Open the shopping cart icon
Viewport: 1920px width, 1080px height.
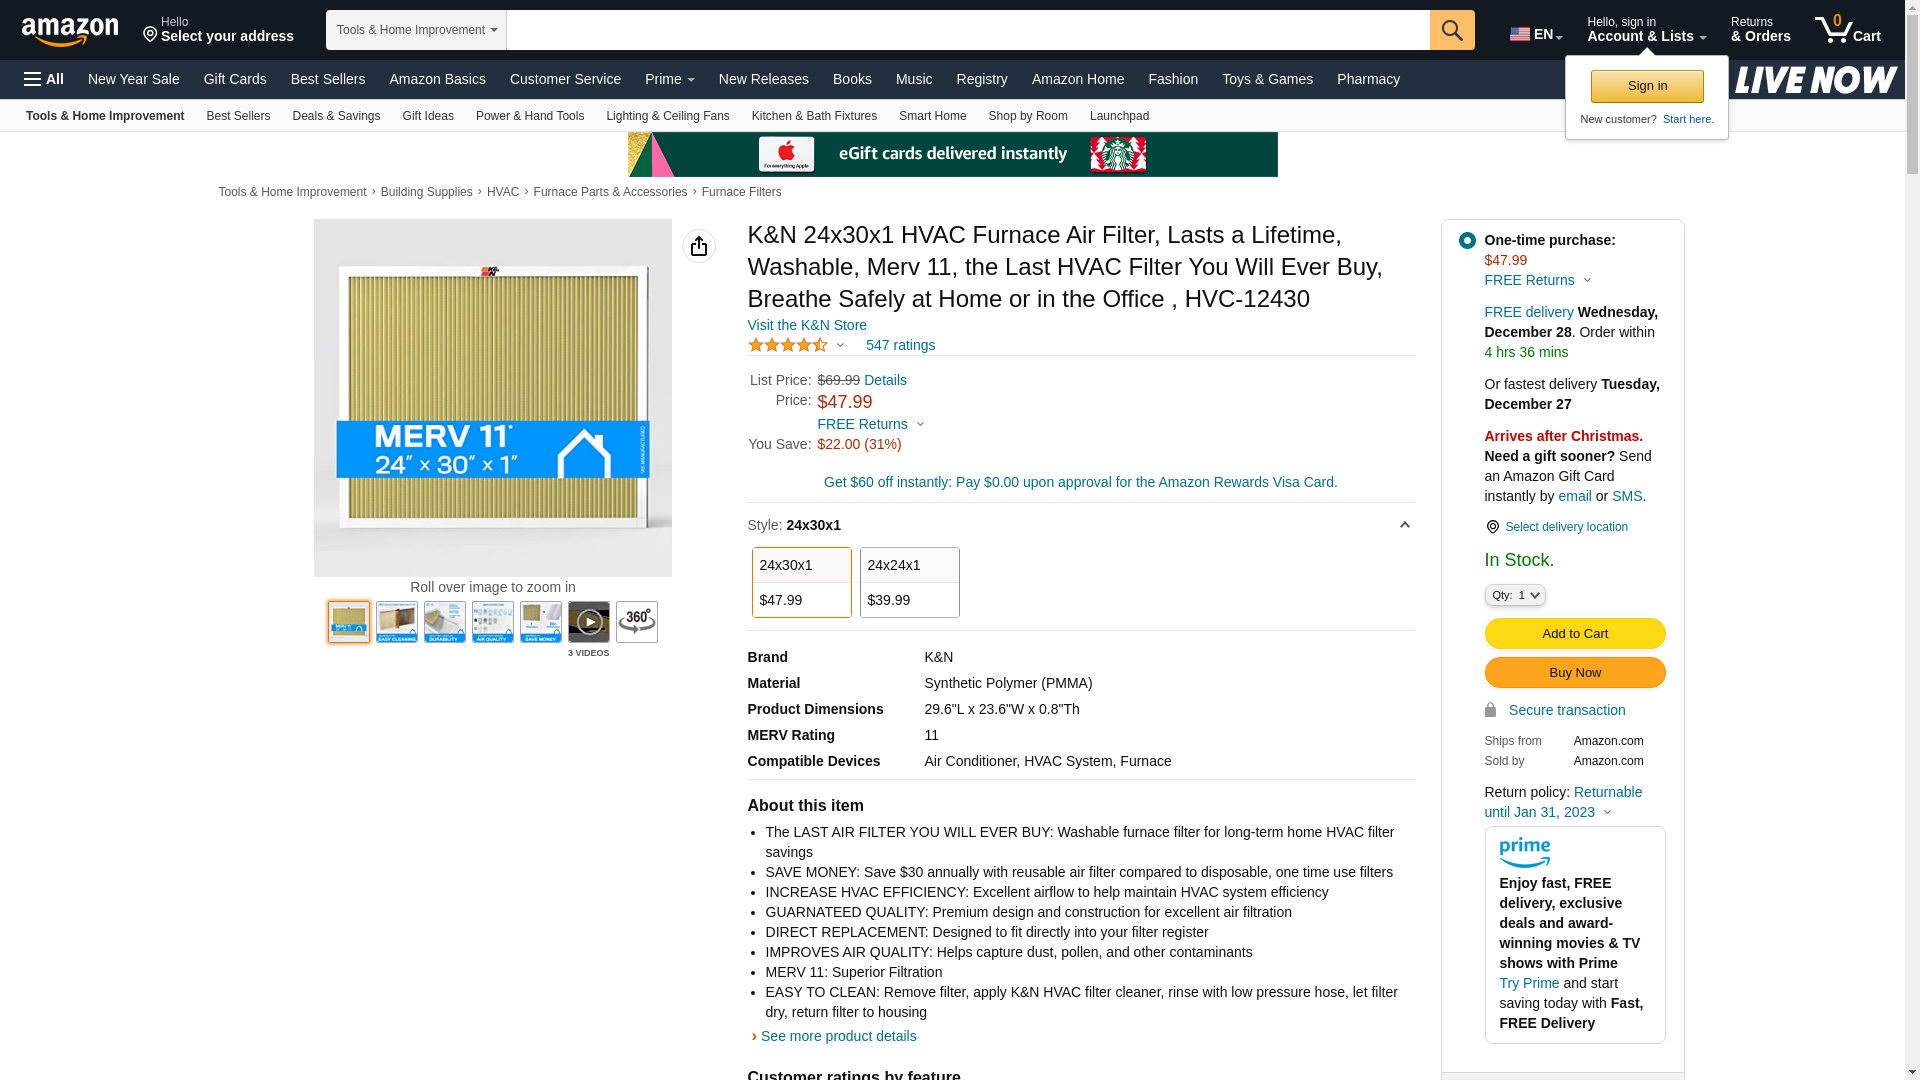(x=1847, y=30)
